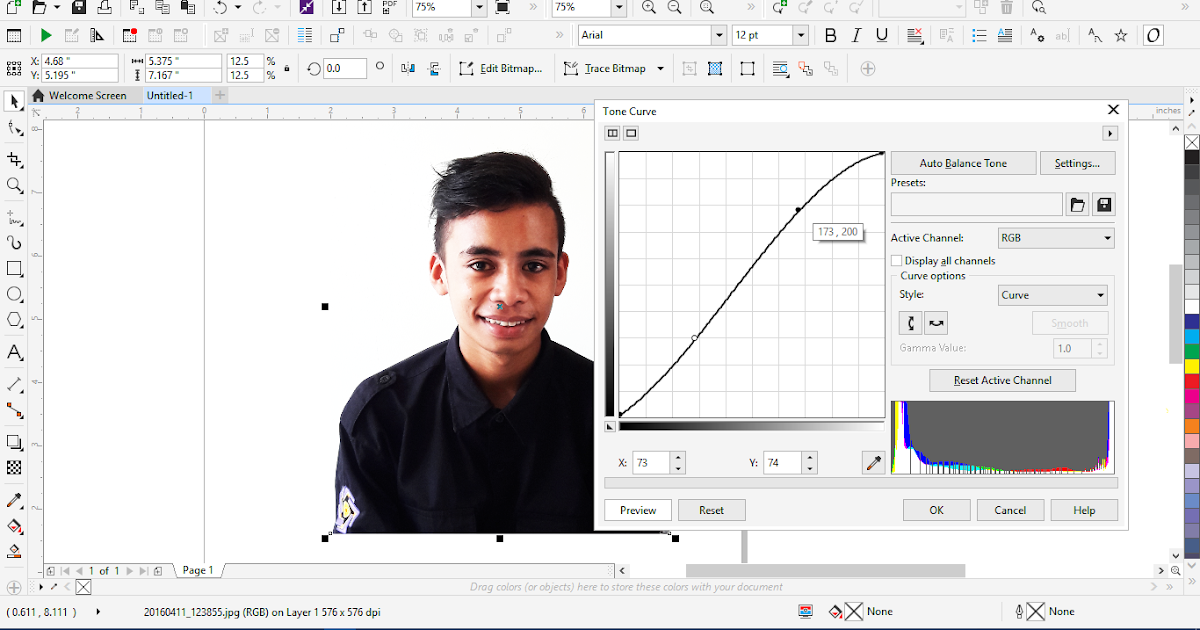1200x630 pixels.
Task: Use the eyedropper in the Tone Curve dialog
Action: [x=872, y=462]
